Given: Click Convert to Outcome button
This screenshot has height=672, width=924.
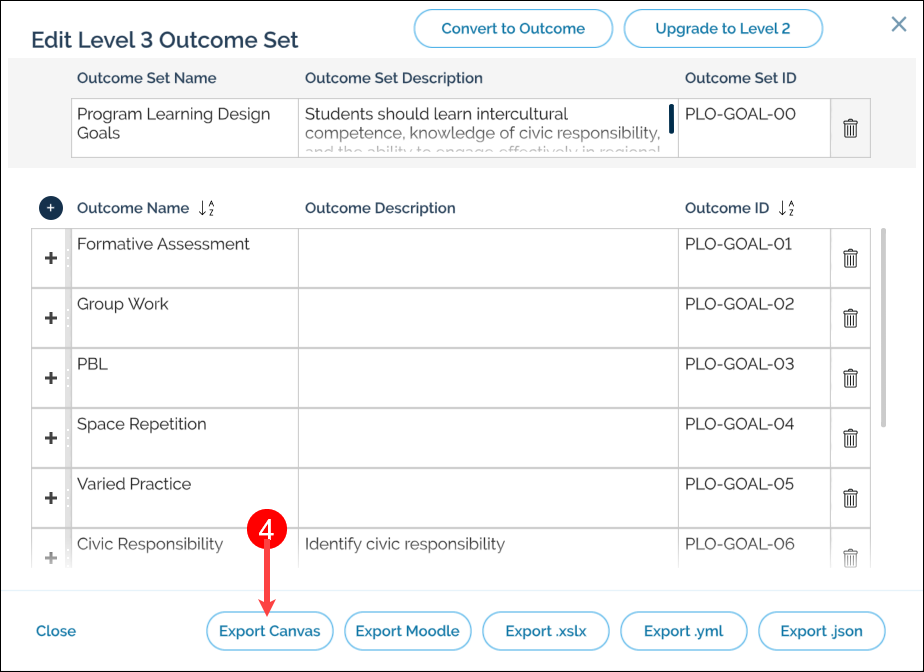Looking at the screenshot, I should [x=513, y=29].
